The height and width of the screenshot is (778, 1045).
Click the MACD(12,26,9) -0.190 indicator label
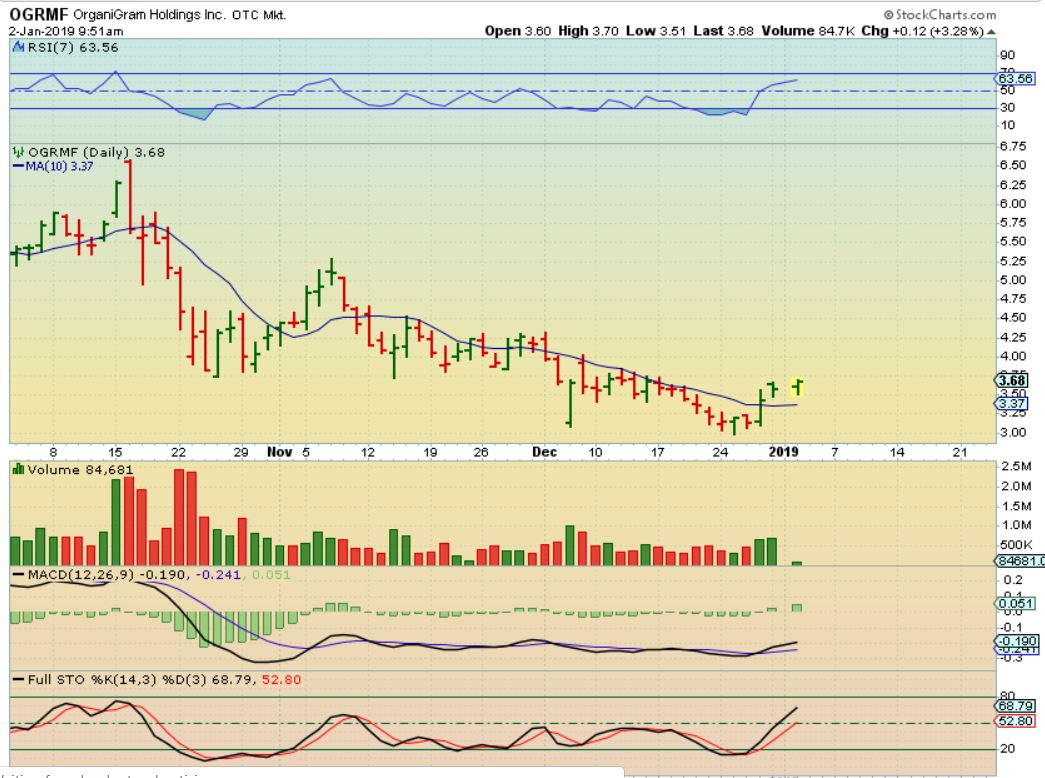pyautogui.click(x=109, y=575)
